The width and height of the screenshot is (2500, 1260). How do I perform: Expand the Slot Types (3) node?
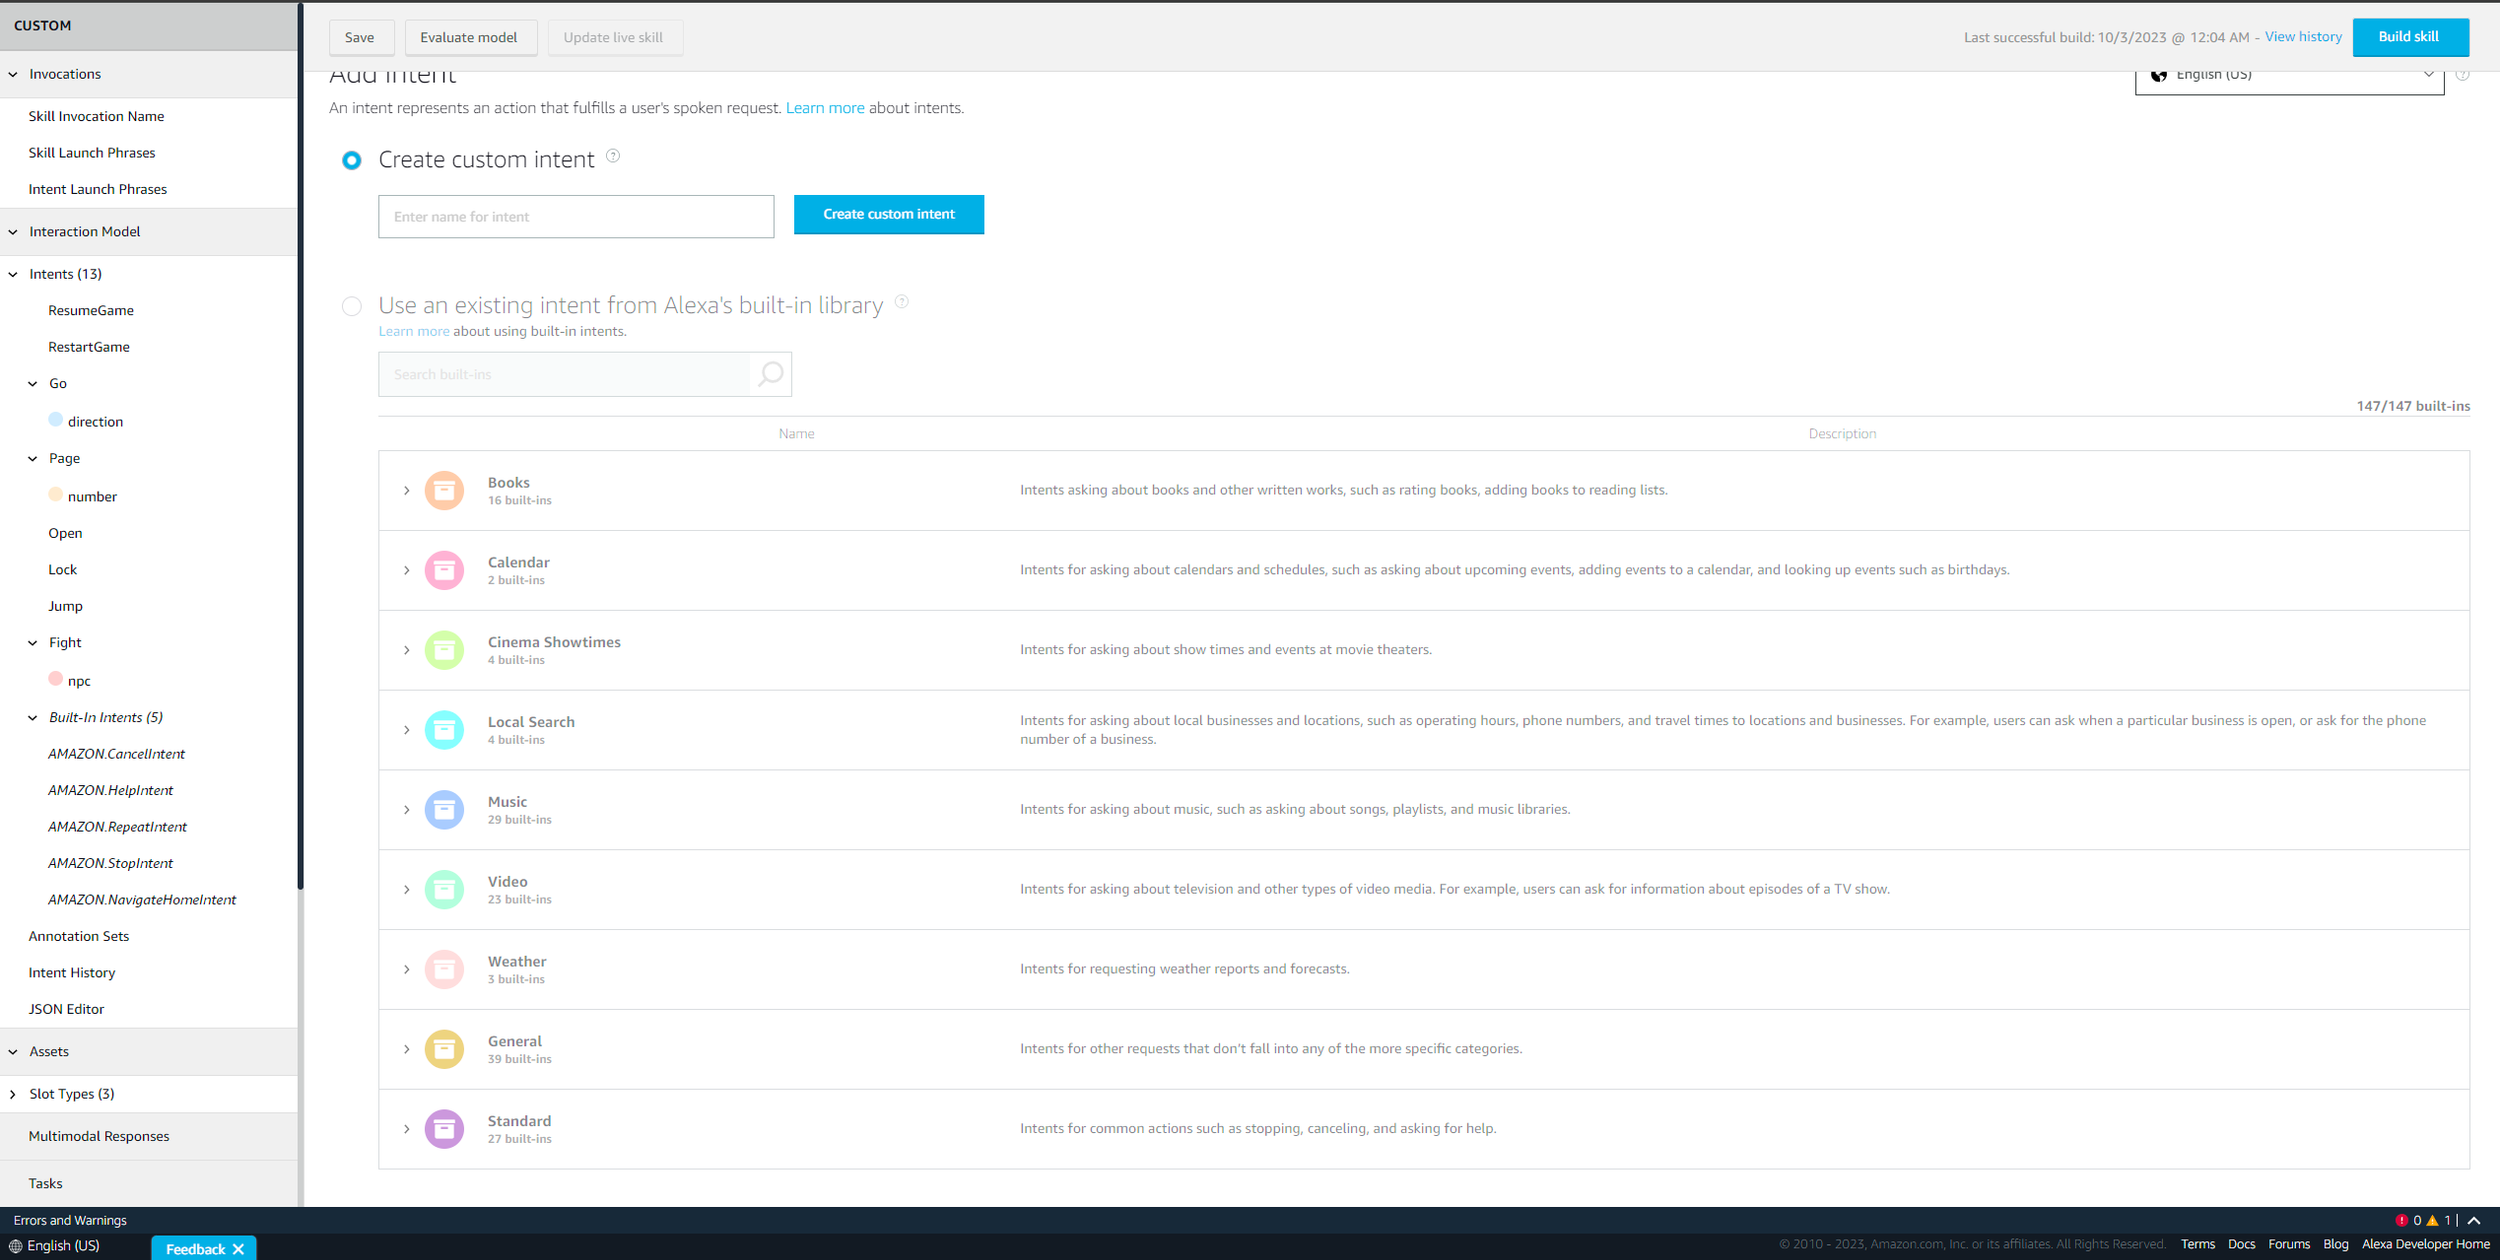pos(13,1094)
